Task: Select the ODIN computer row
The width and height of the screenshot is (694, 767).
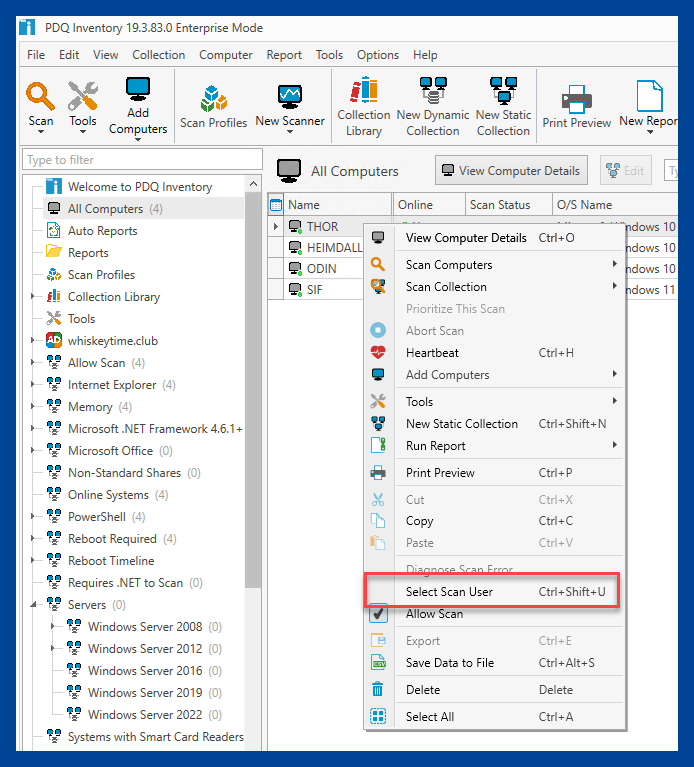Action: point(321,269)
